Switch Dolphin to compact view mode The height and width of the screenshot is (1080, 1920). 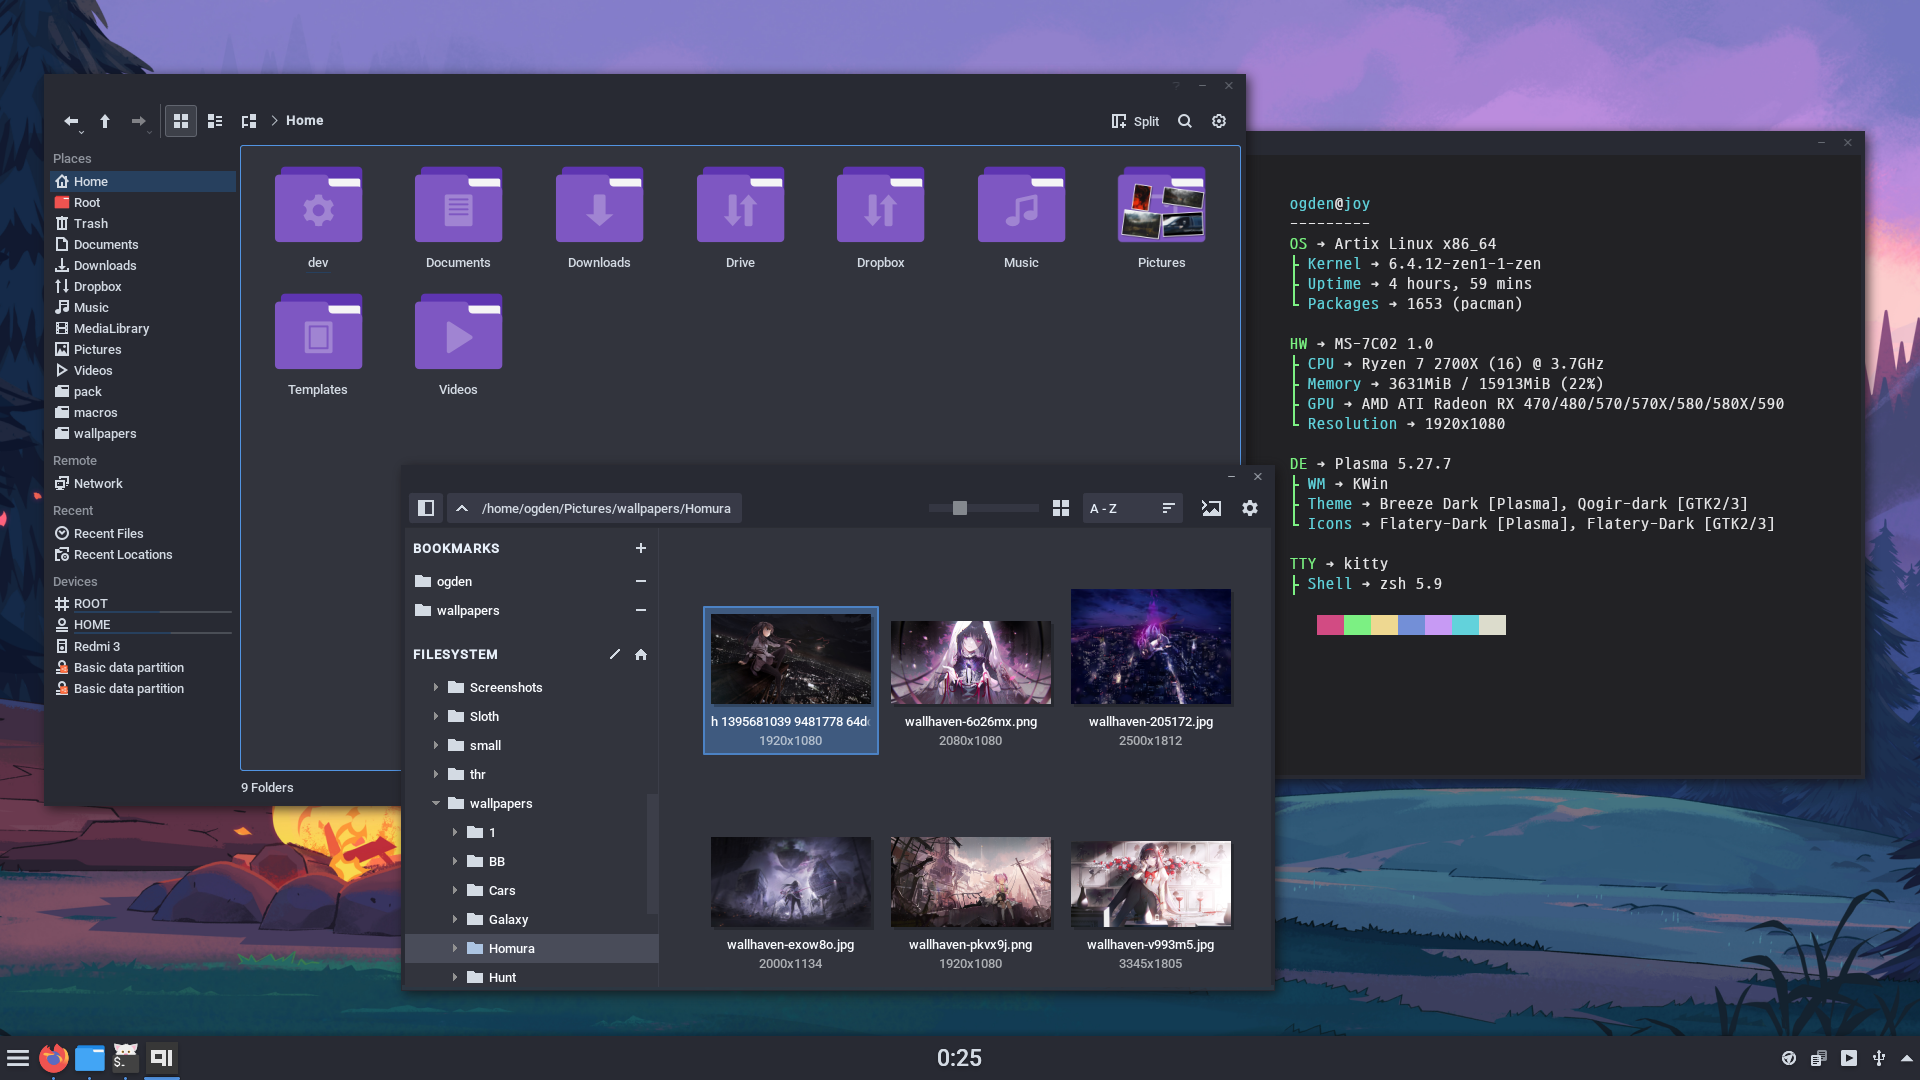pos(215,121)
